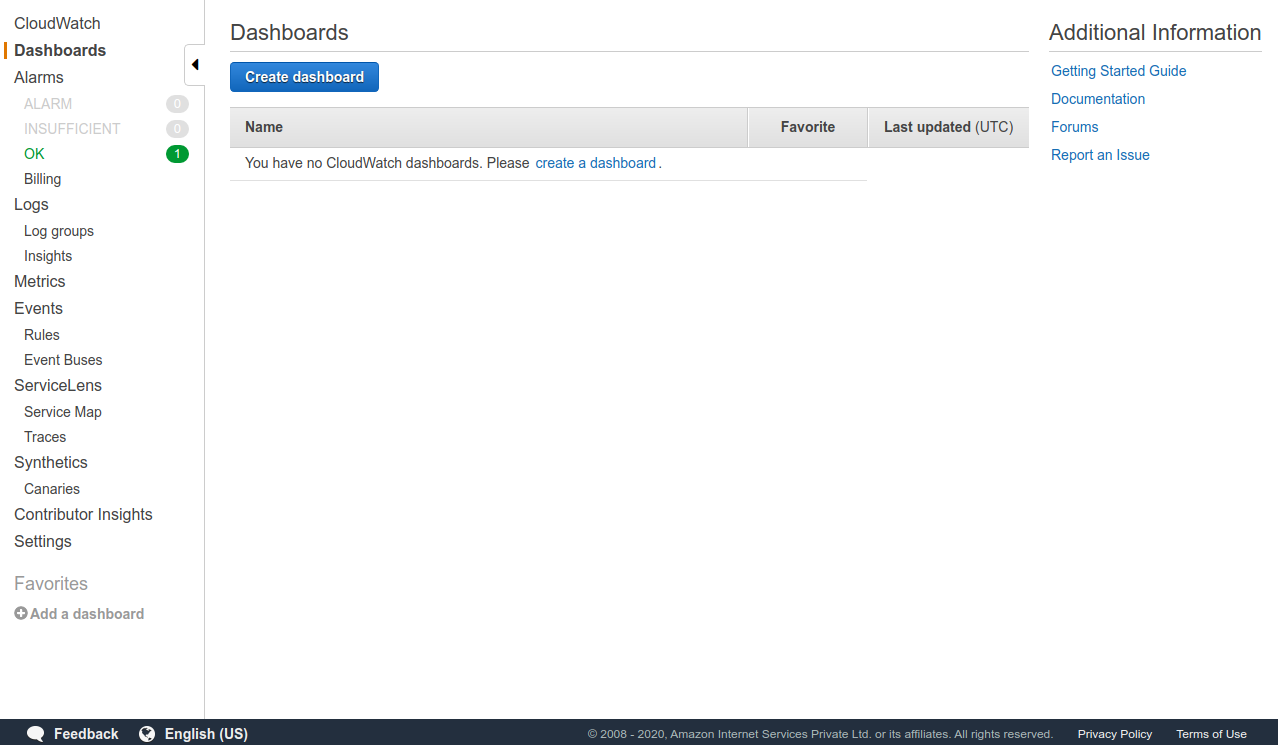Image resolution: width=1278 pixels, height=745 pixels.
Task: Open the Metrics page
Action: click(40, 281)
